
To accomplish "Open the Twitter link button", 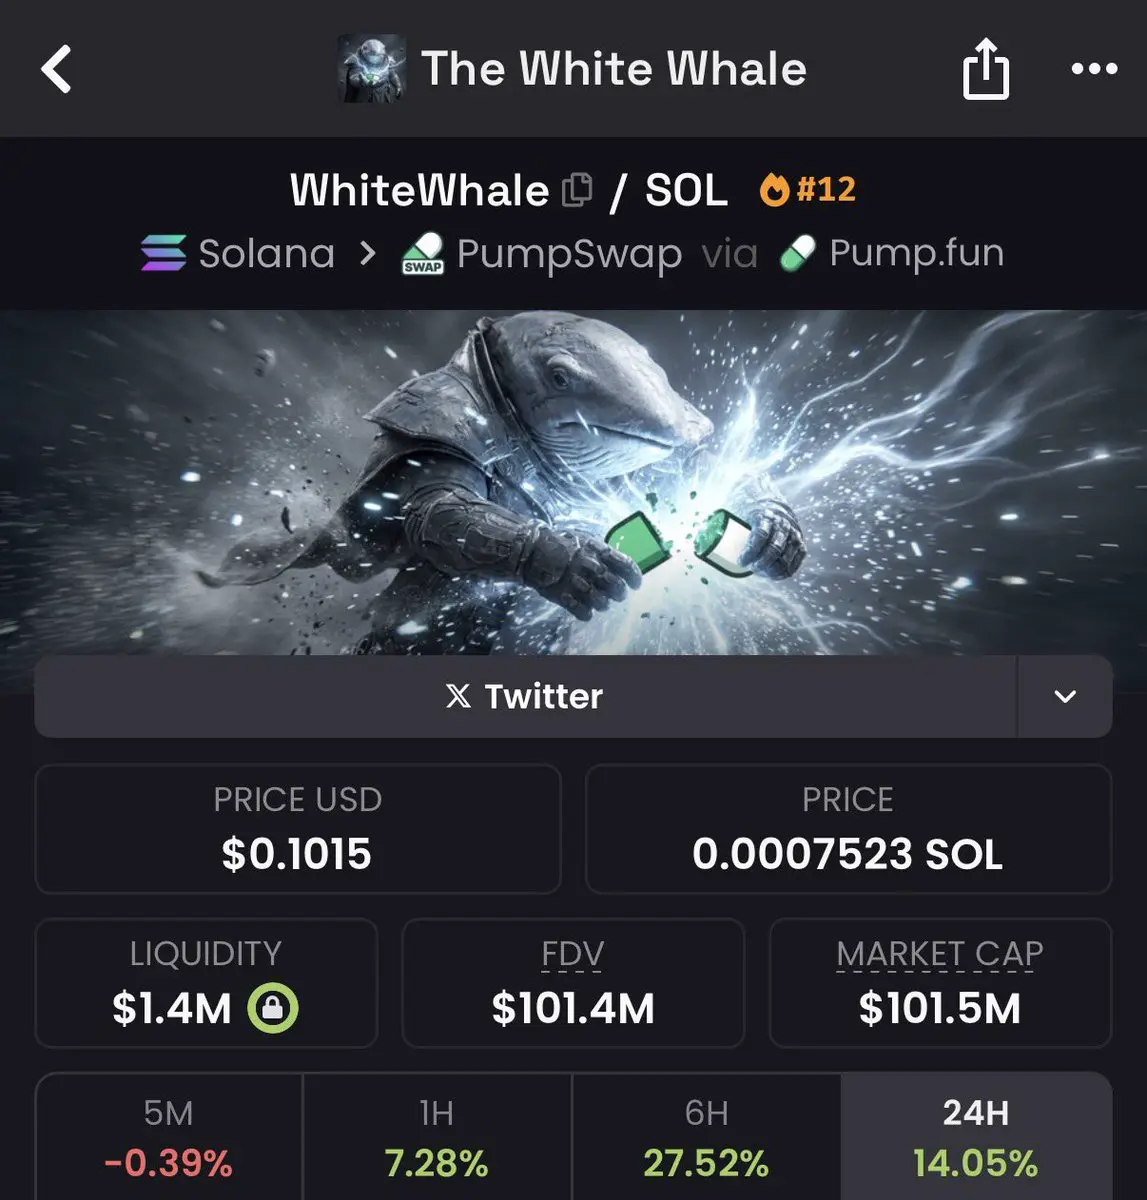I will coord(525,696).
